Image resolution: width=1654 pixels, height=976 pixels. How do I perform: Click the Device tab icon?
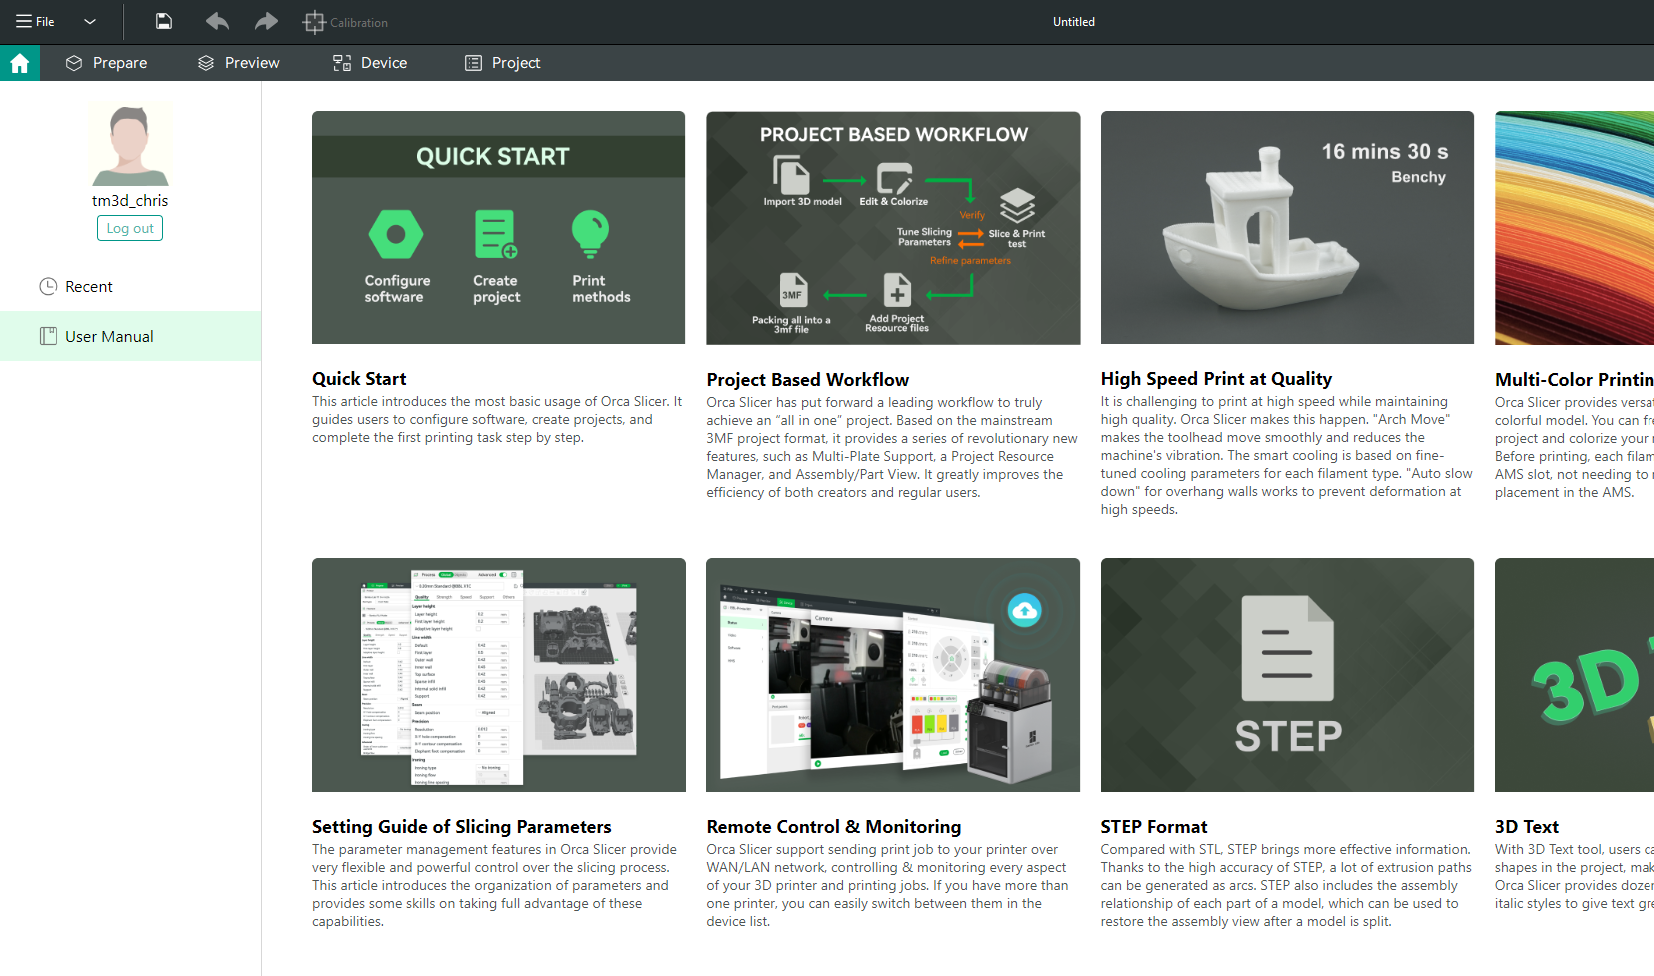pyautogui.click(x=342, y=63)
